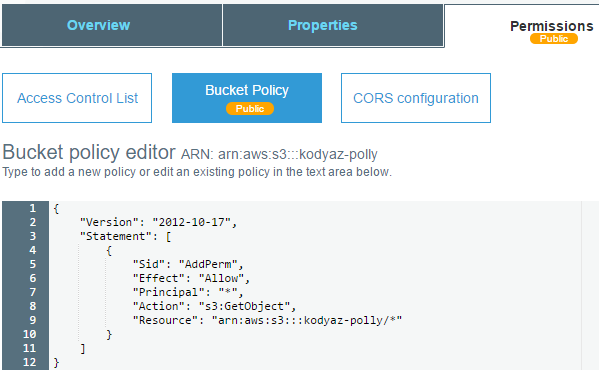Click the 'Type to add a new policy' instruction text
This screenshot has height=370, width=599.
click(197, 172)
